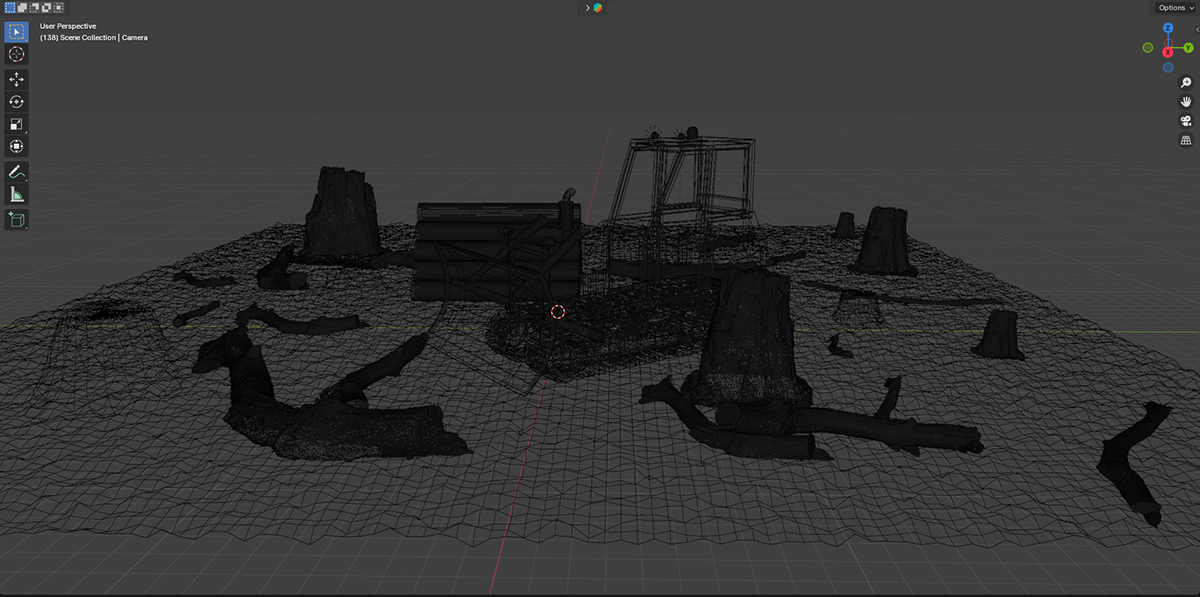Expand the collapsed header chevron at top center
The height and width of the screenshot is (597, 1200).
(585, 7)
